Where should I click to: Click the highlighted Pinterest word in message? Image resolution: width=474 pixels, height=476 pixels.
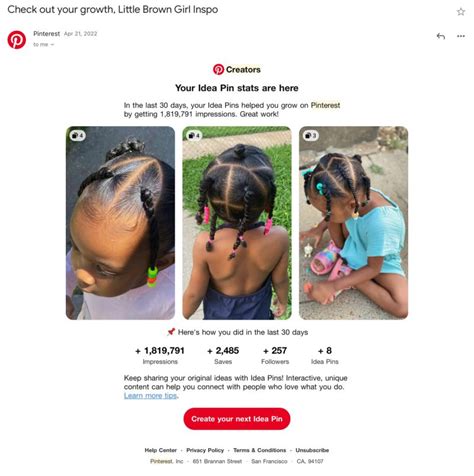[325, 105]
